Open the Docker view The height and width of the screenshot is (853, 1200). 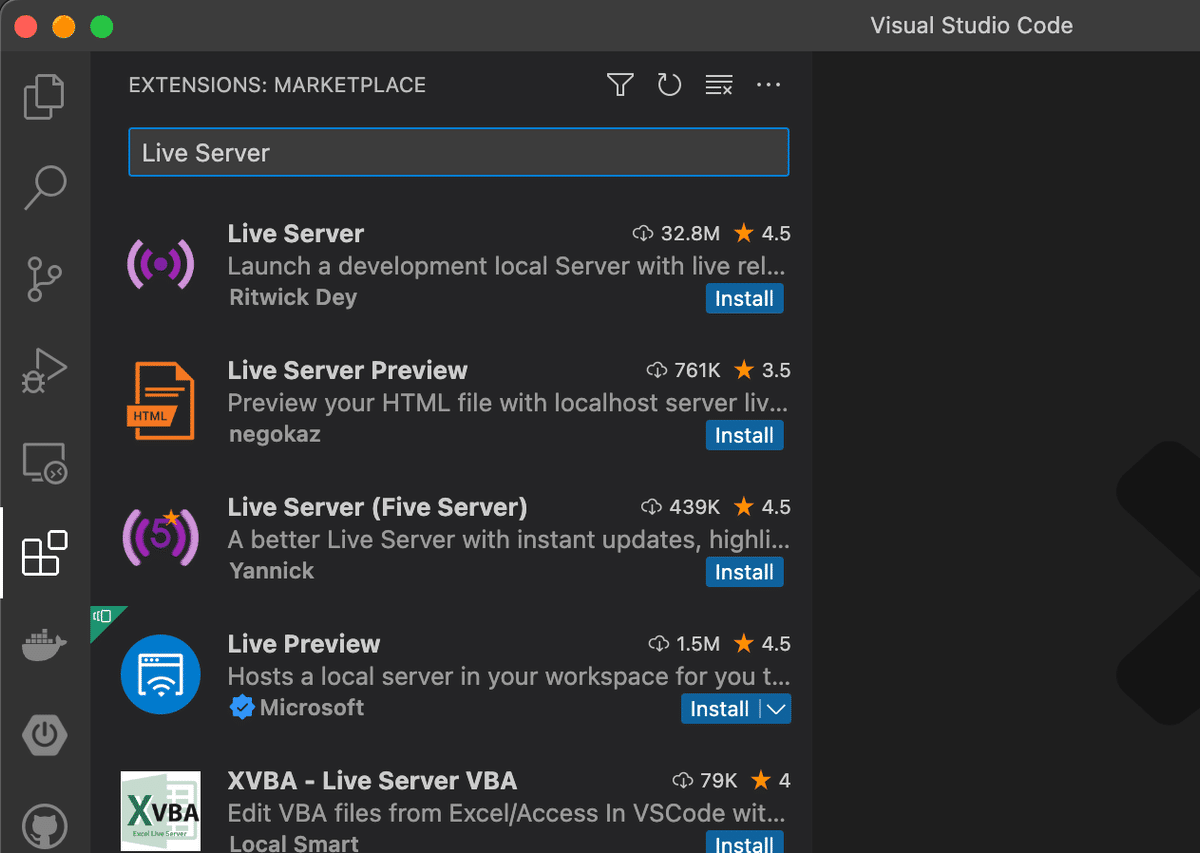(44, 645)
